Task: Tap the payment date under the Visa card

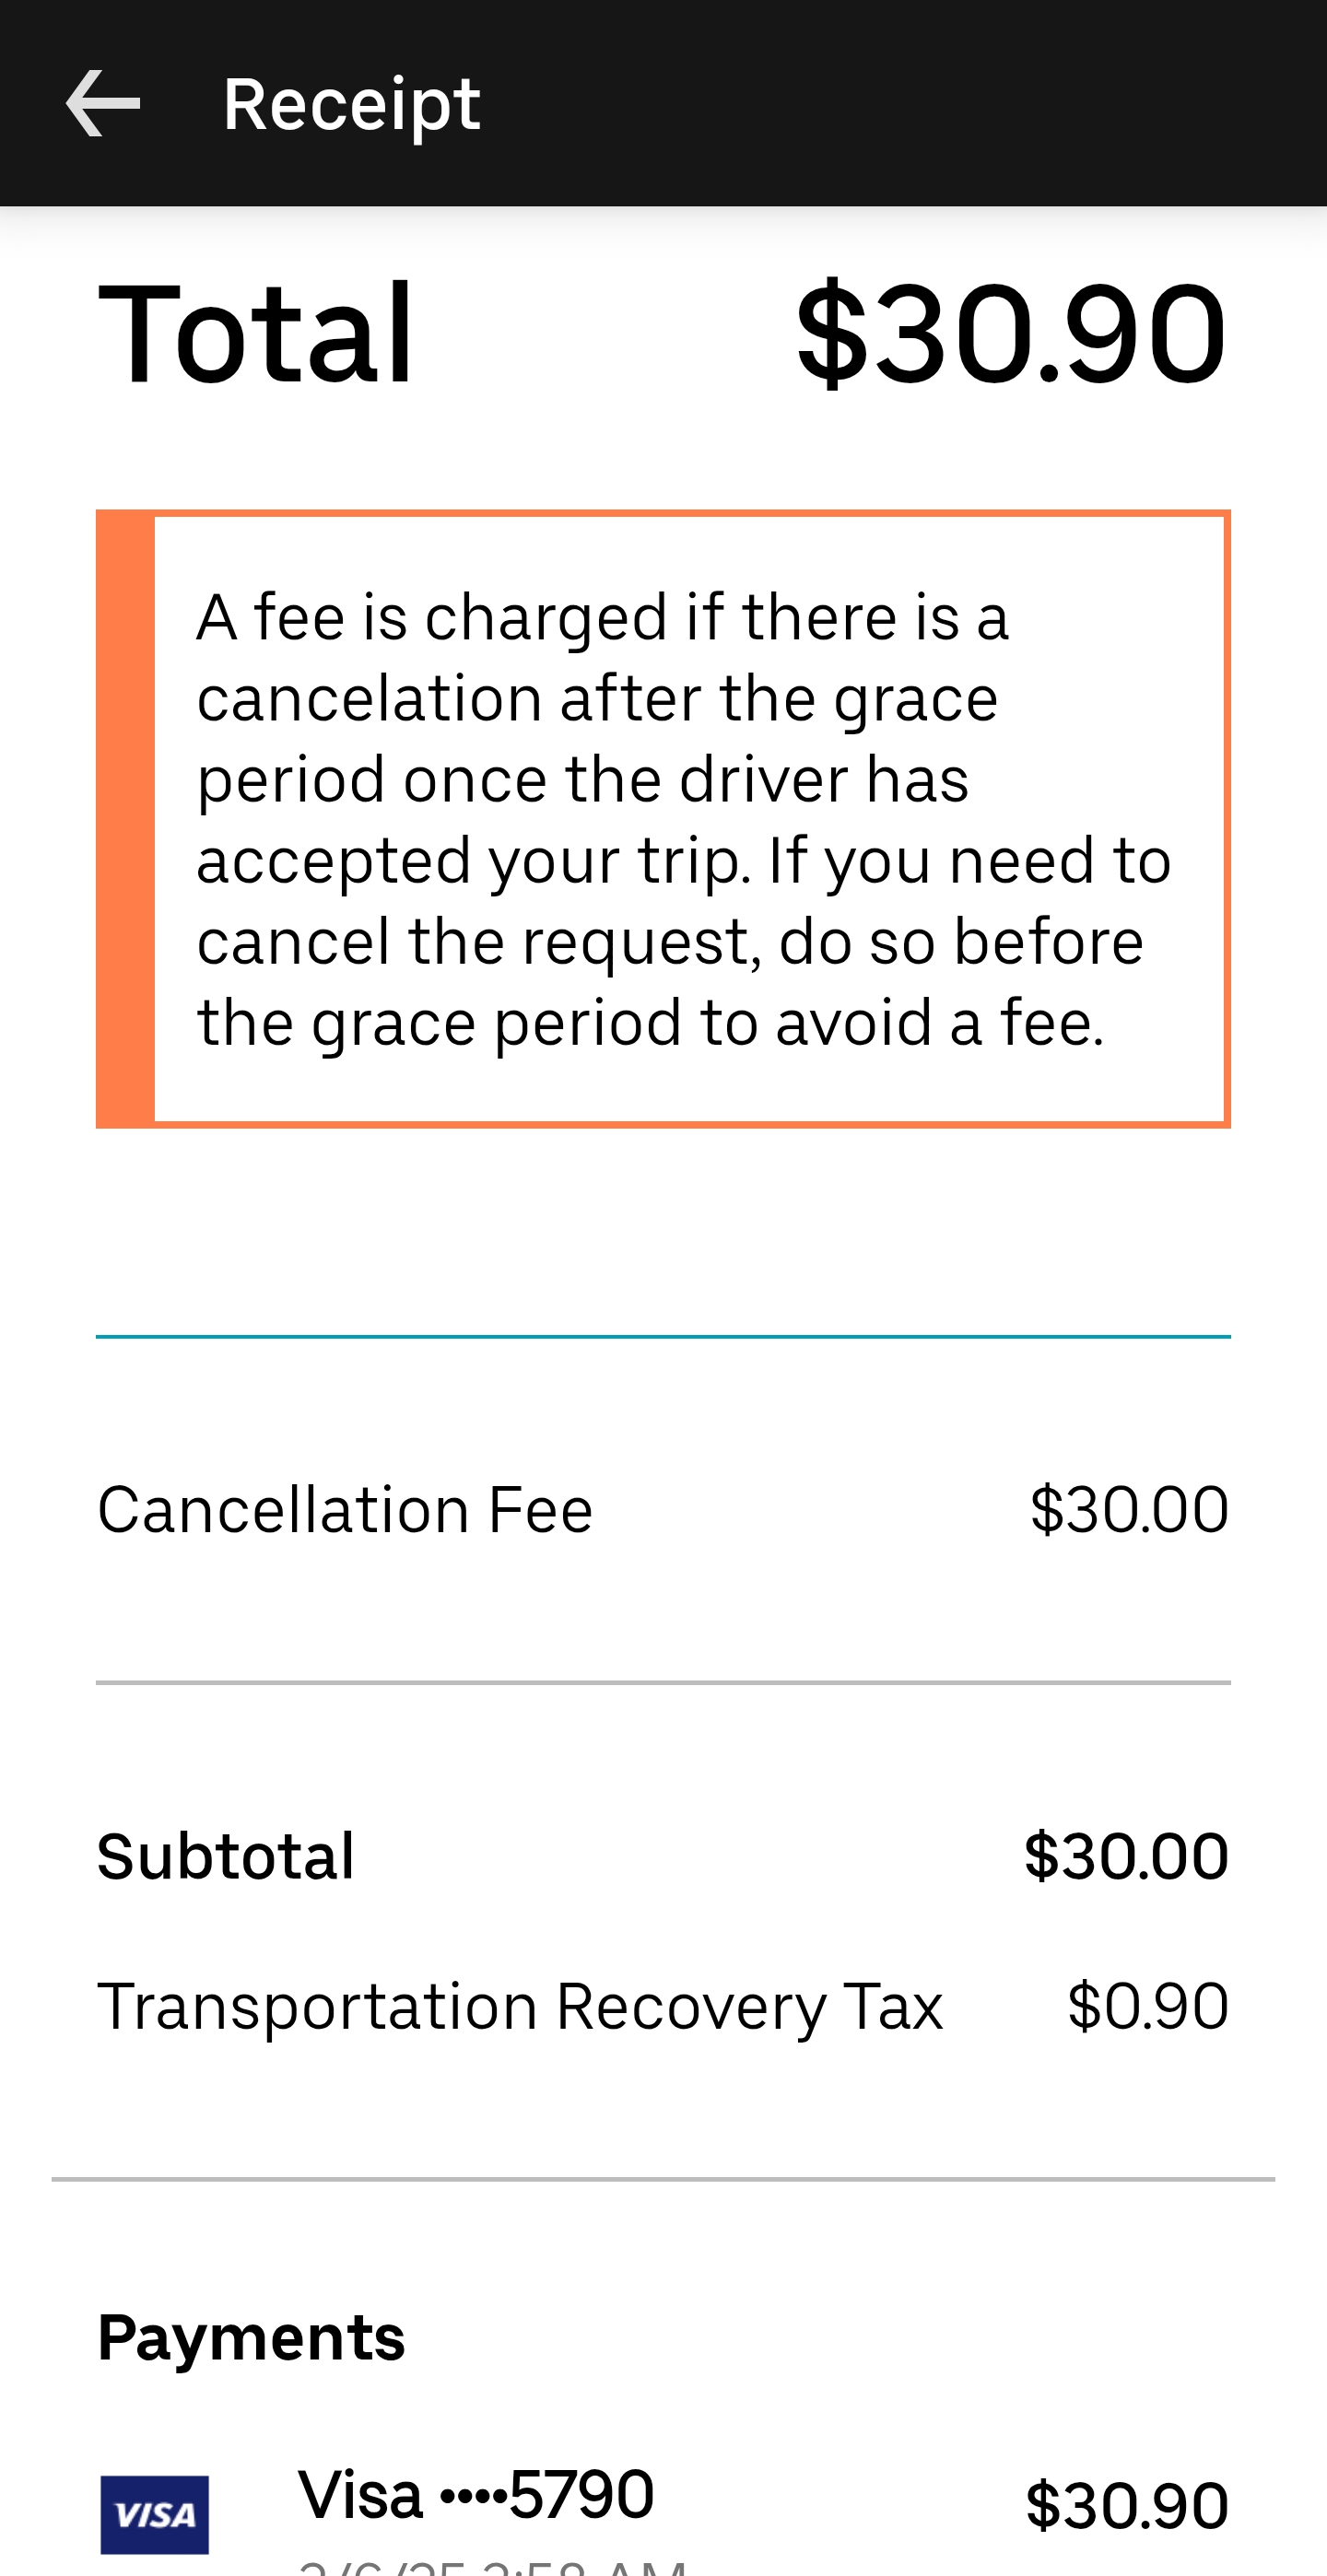Action: click(x=492, y=2566)
